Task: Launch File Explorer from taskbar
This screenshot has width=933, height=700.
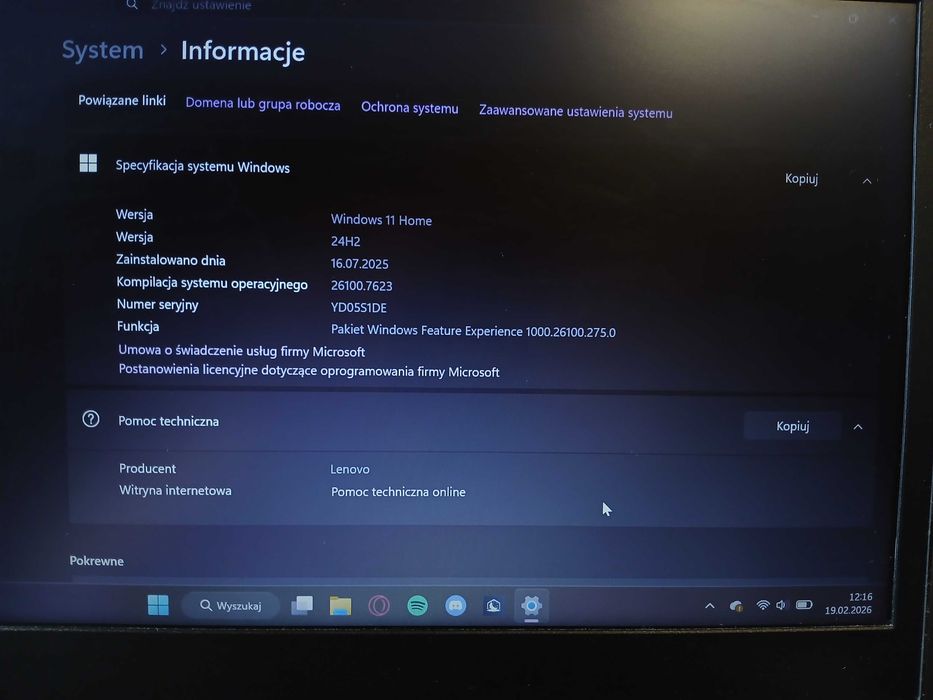Action: 340,606
